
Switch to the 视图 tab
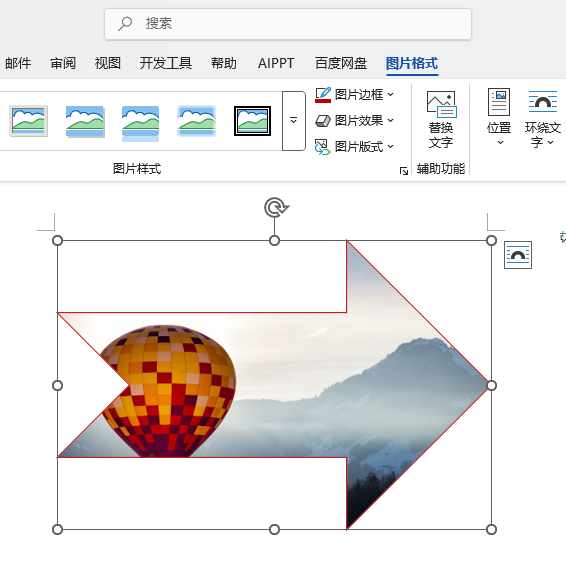coord(108,63)
